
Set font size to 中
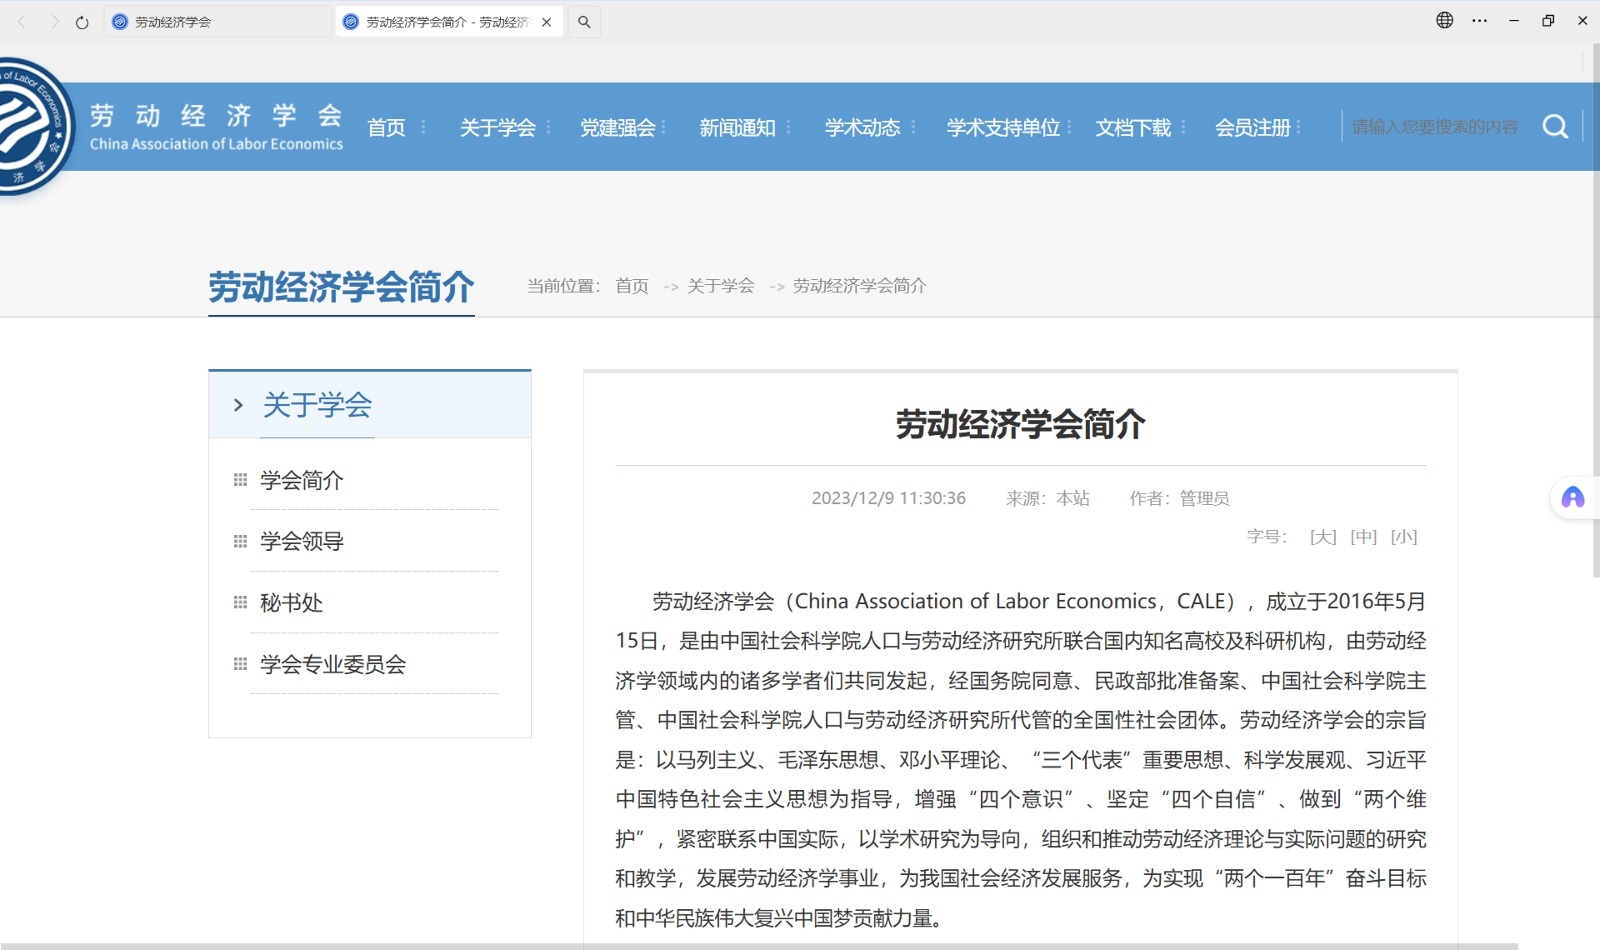pos(1363,537)
